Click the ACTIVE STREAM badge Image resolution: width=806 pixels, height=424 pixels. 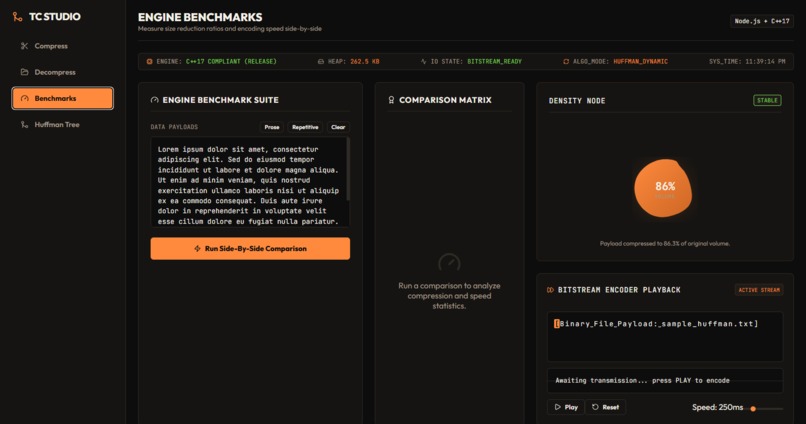pyautogui.click(x=759, y=290)
